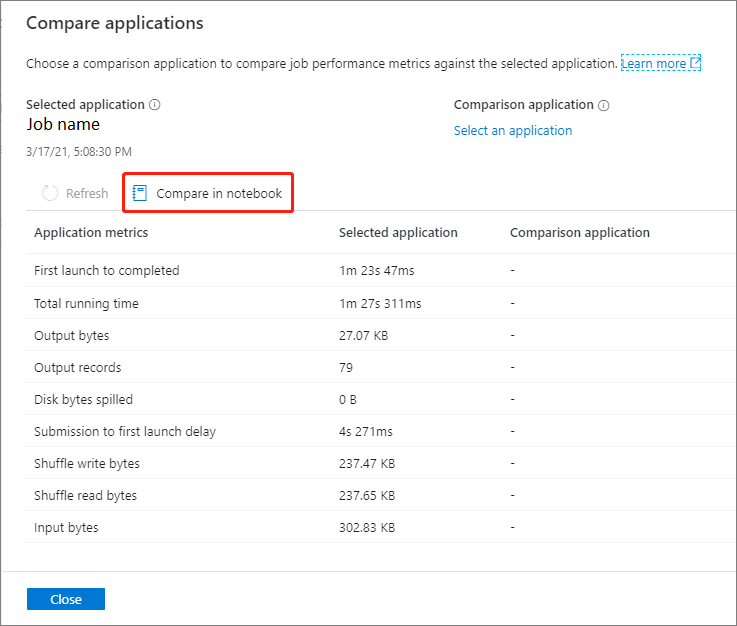Click the Shuffle write bytes metric

tap(87, 463)
